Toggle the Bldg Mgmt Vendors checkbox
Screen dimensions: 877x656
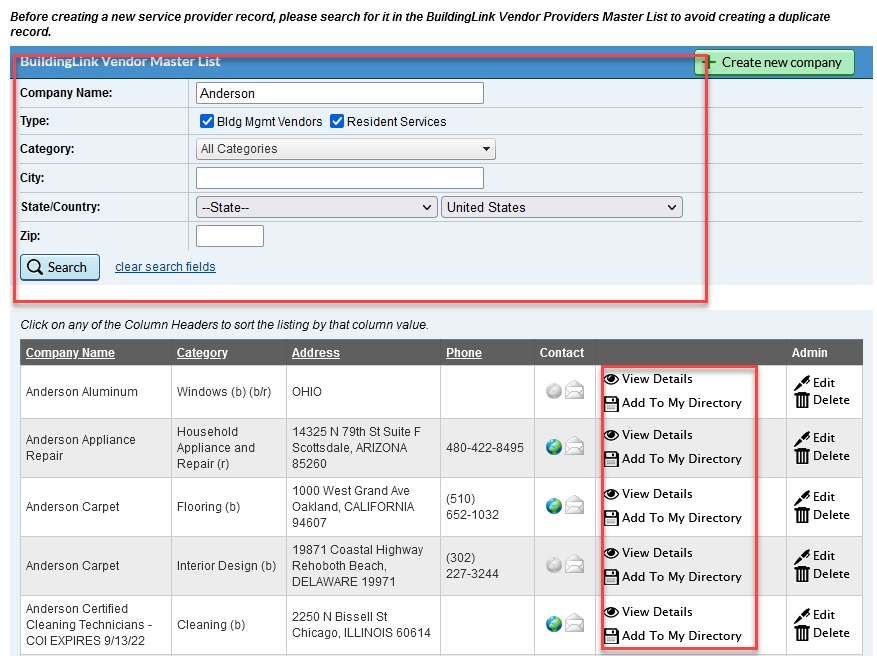tap(207, 121)
